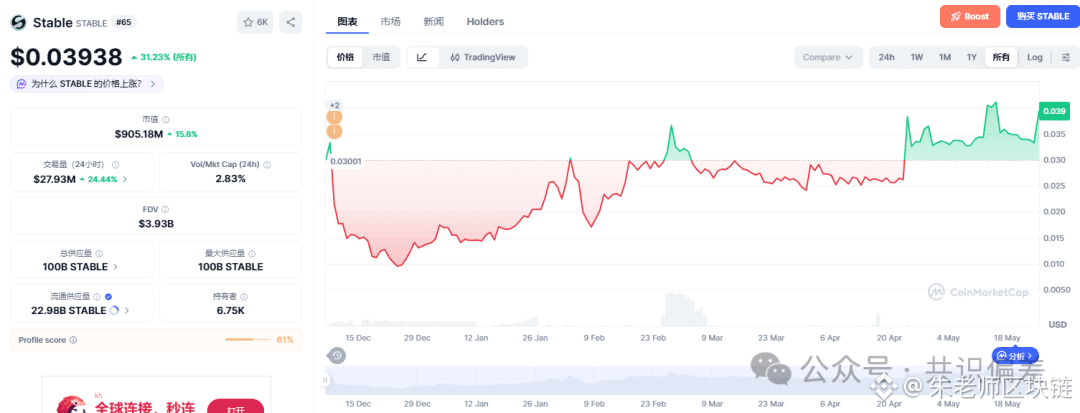1080x413 pixels.
Task: Set time range to 所有
Action: point(1001,57)
